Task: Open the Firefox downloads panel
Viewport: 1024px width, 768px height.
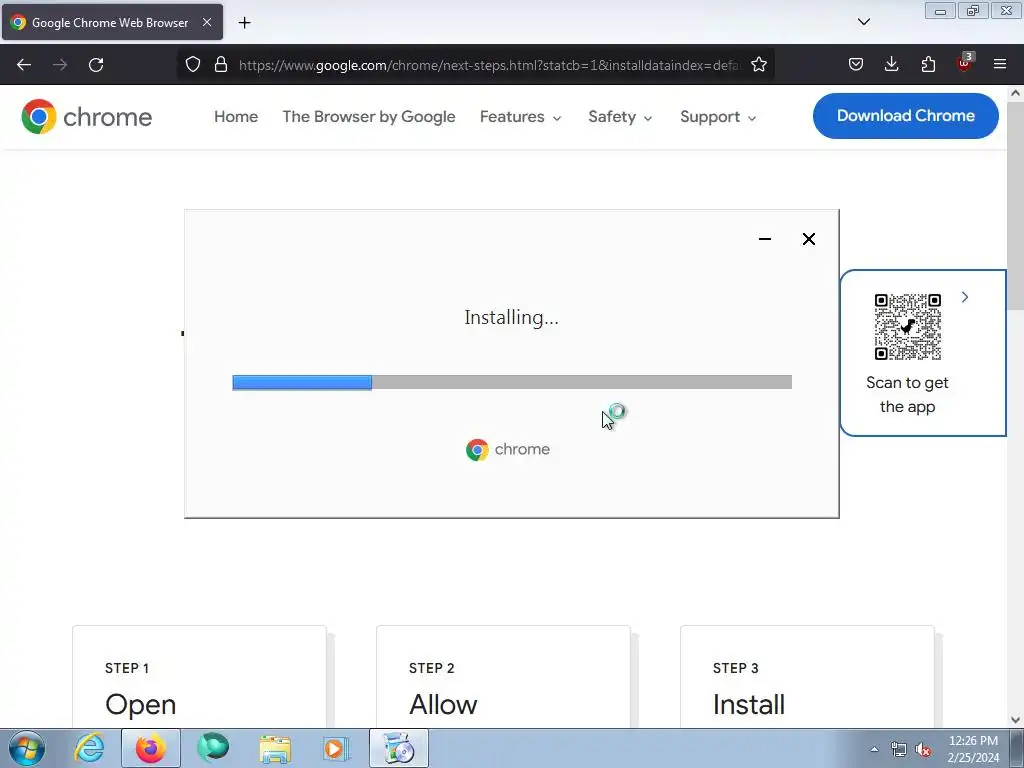Action: point(891,65)
